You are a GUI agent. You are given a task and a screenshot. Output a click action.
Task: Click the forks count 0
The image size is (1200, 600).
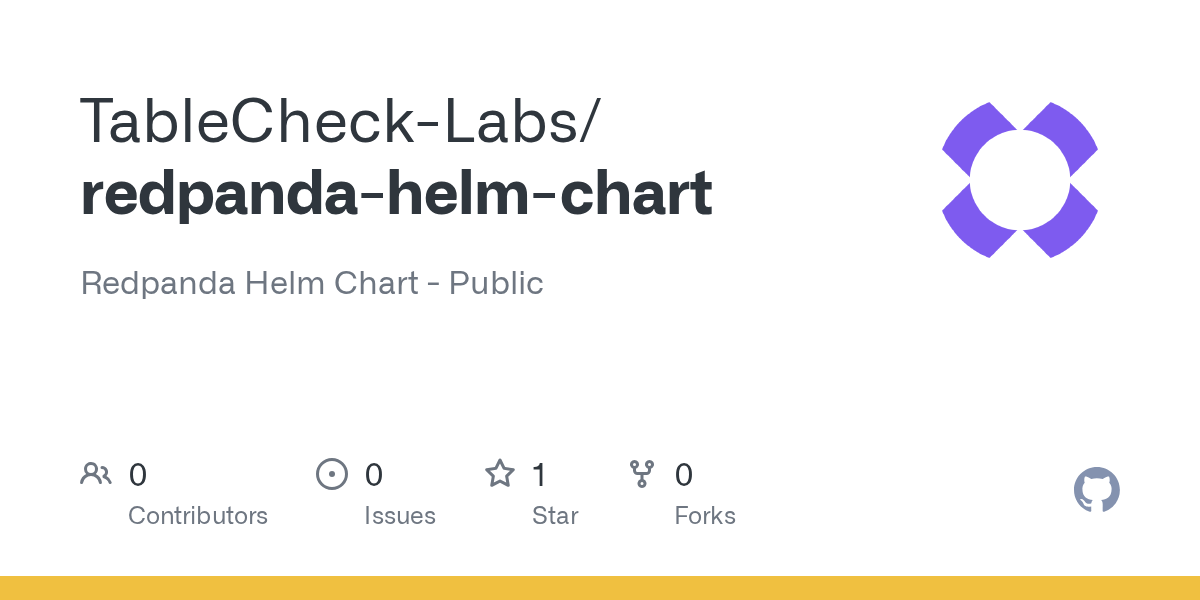(x=684, y=475)
